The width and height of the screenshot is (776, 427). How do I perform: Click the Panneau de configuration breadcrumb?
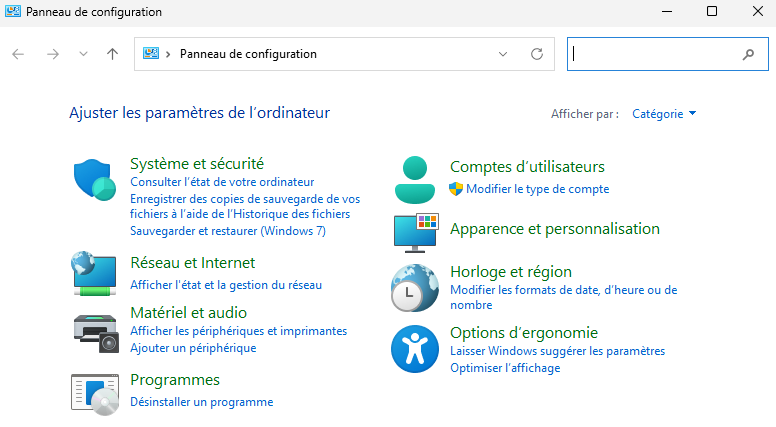click(x=248, y=54)
